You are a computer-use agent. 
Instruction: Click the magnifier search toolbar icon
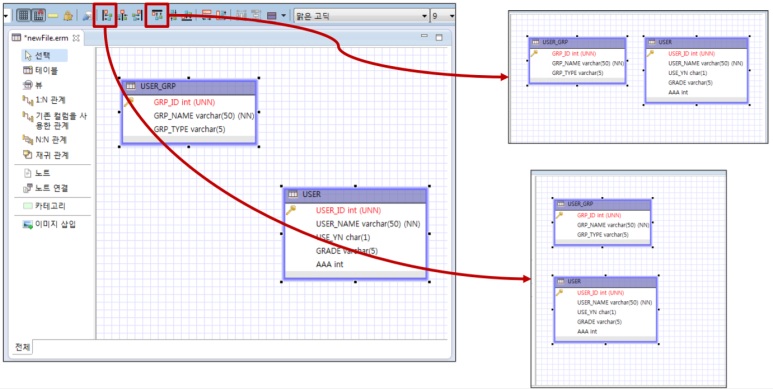87,16
